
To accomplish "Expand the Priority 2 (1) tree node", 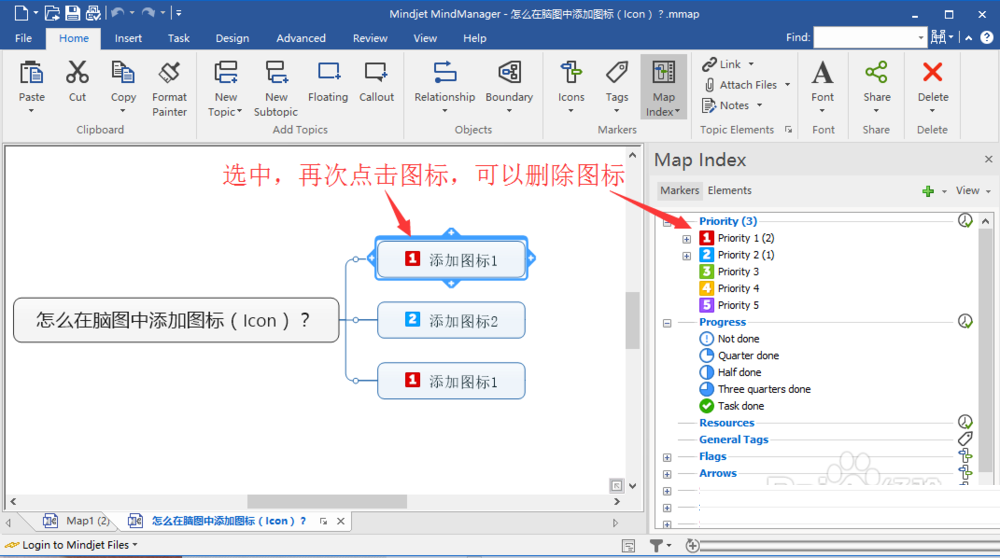I will [x=686, y=256].
